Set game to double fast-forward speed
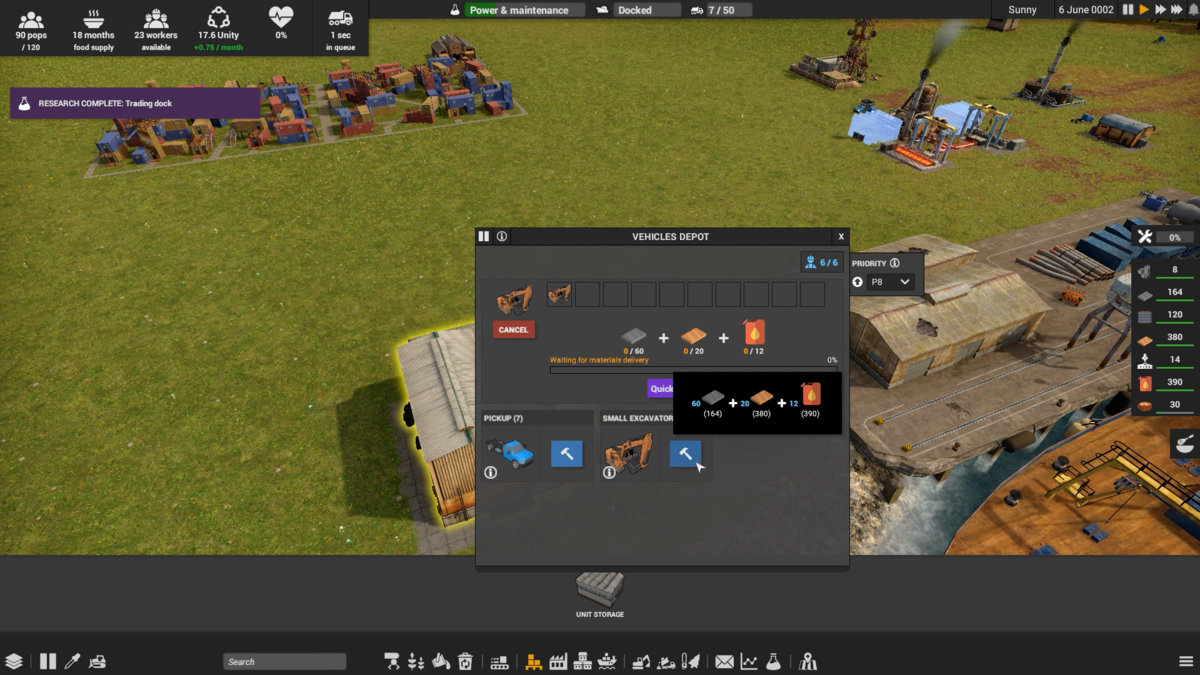The width and height of the screenshot is (1200, 675). click(1161, 10)
